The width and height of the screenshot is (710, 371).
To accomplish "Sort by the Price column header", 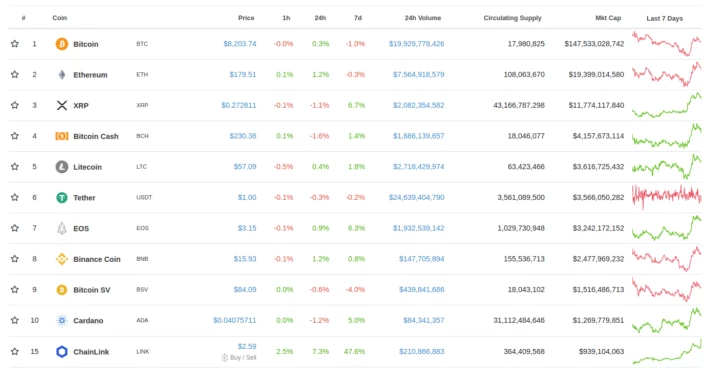I will [246, 18].
